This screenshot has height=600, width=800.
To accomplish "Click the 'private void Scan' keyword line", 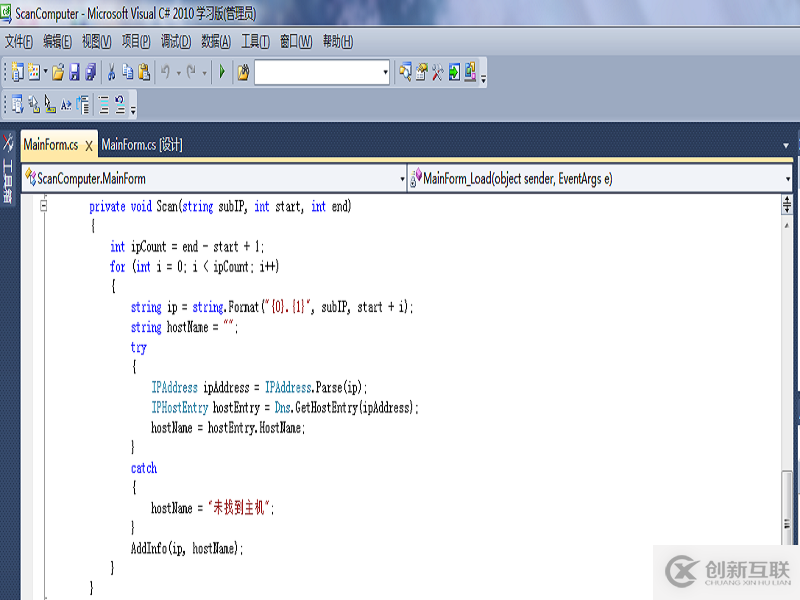I will pos(220,207).
